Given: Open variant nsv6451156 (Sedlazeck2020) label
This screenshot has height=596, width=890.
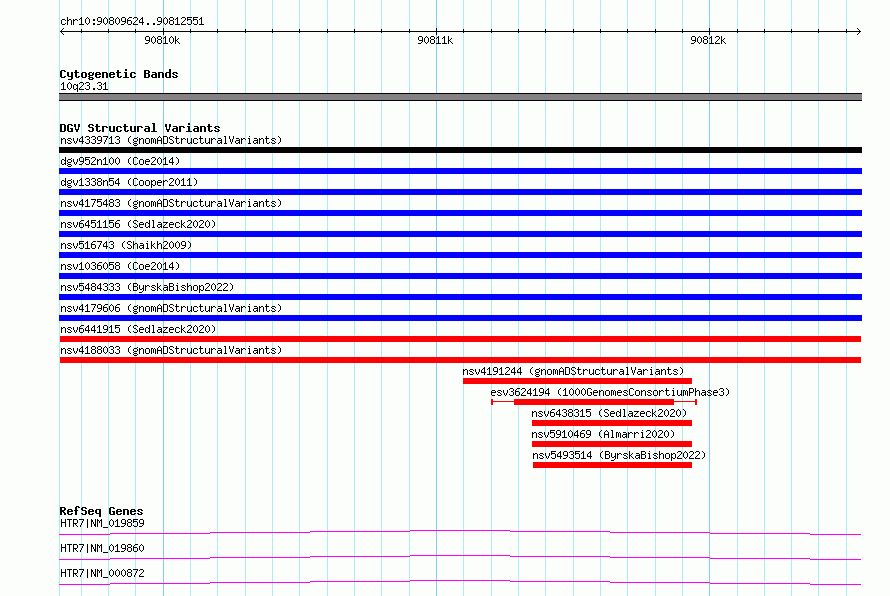Looking at the screenshot, I should pos(138,224).
